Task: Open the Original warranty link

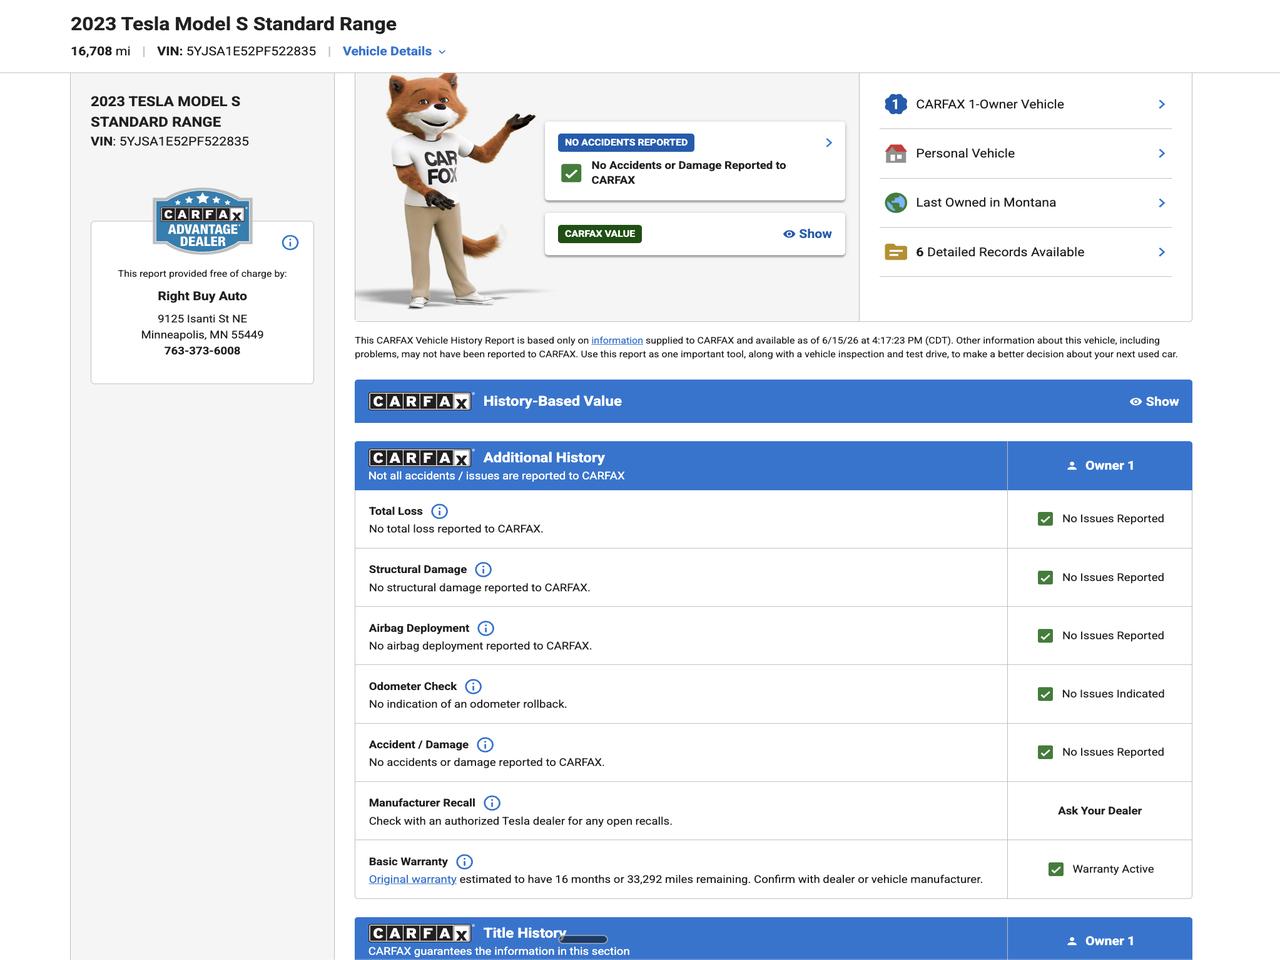Action: 412,879
